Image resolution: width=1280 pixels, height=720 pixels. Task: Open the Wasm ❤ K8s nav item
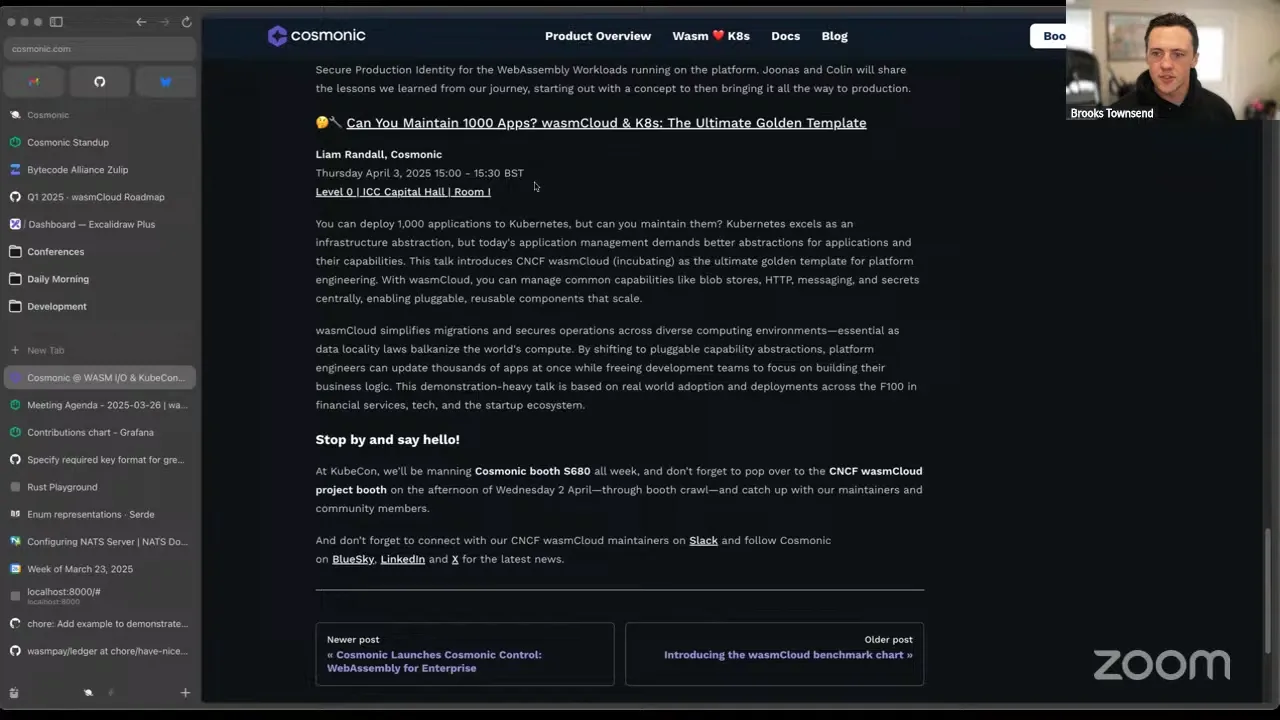(x=711, y=36)
